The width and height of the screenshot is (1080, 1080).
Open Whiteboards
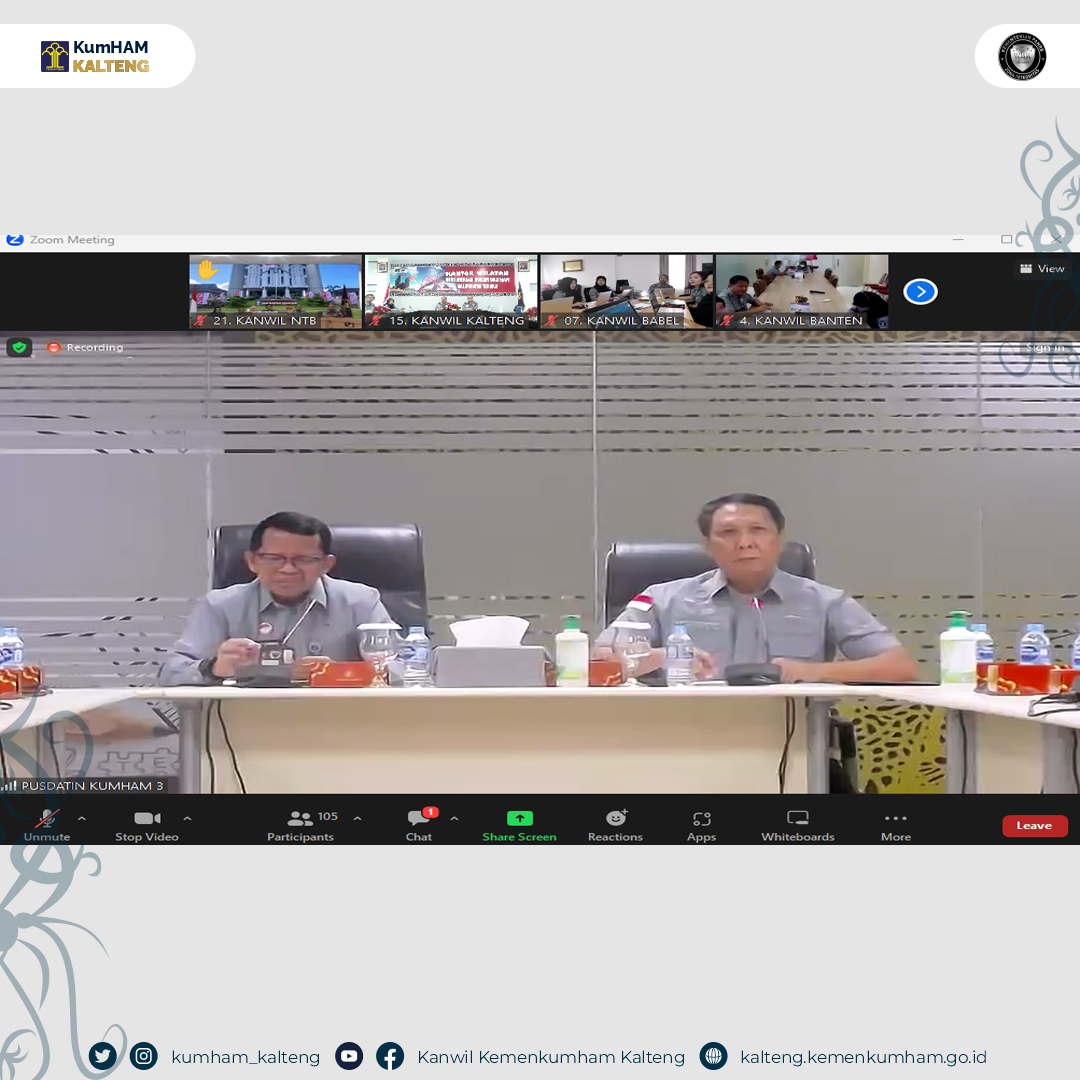(x=797, y=824)
